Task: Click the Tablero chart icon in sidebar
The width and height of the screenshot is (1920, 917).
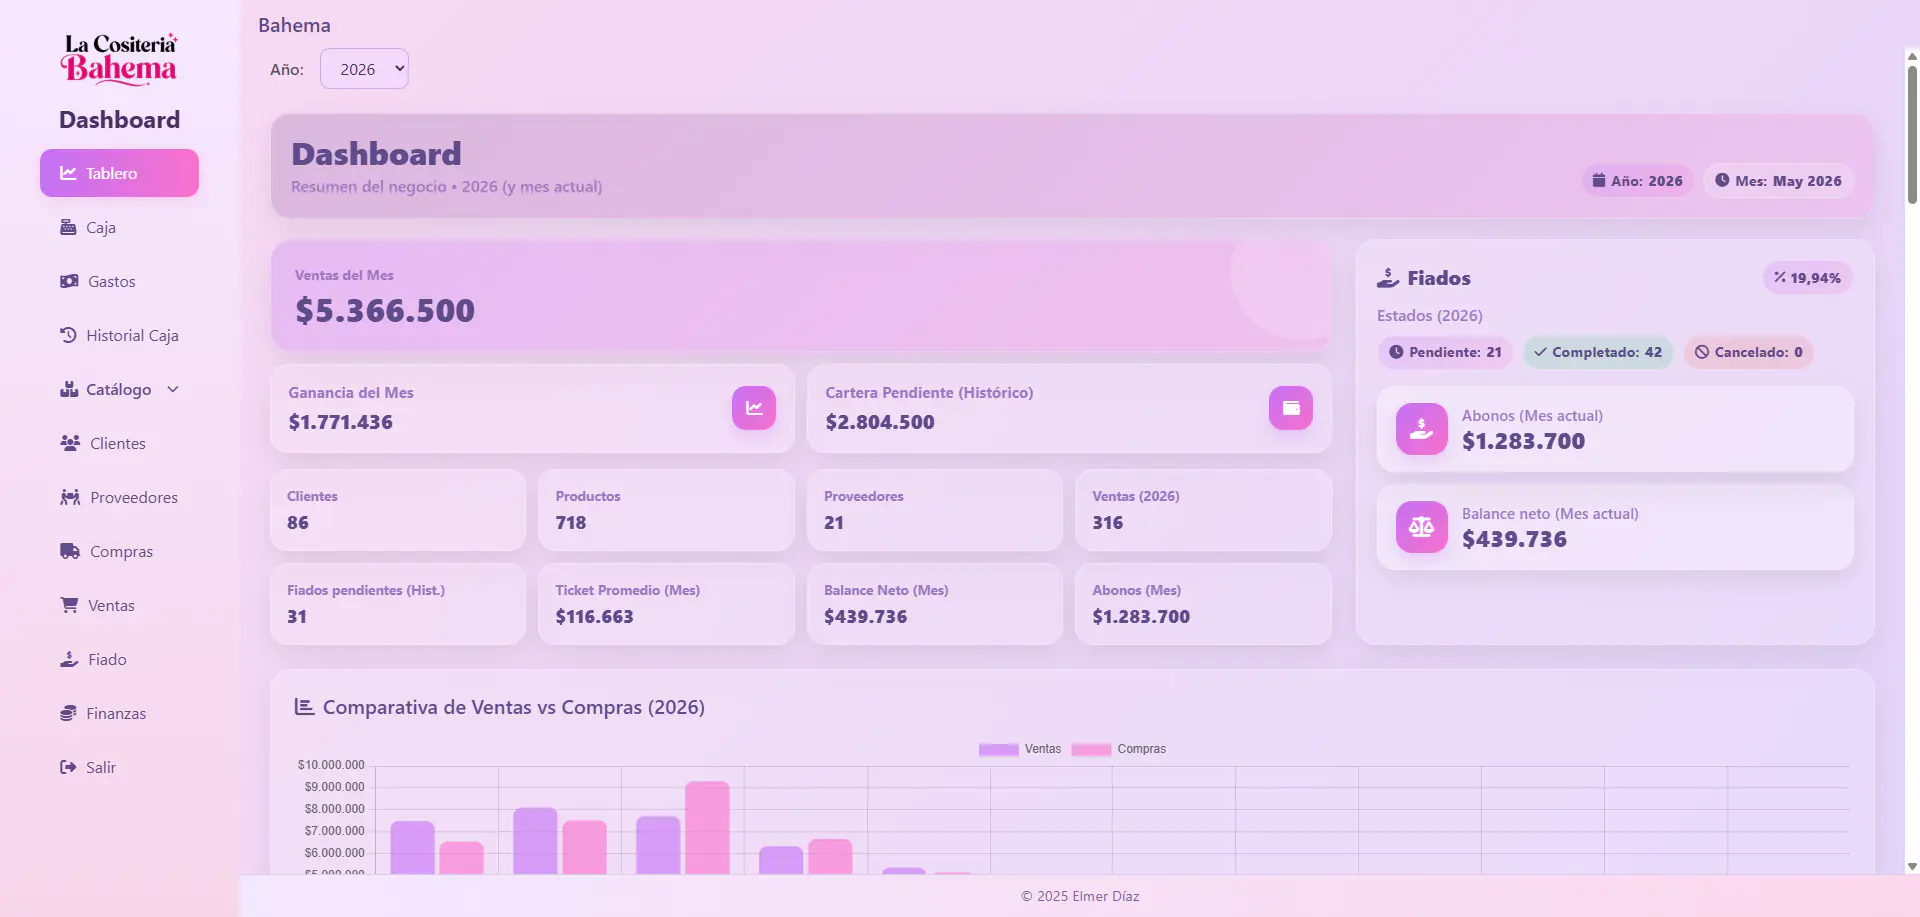Action: [x=68, y=173]
